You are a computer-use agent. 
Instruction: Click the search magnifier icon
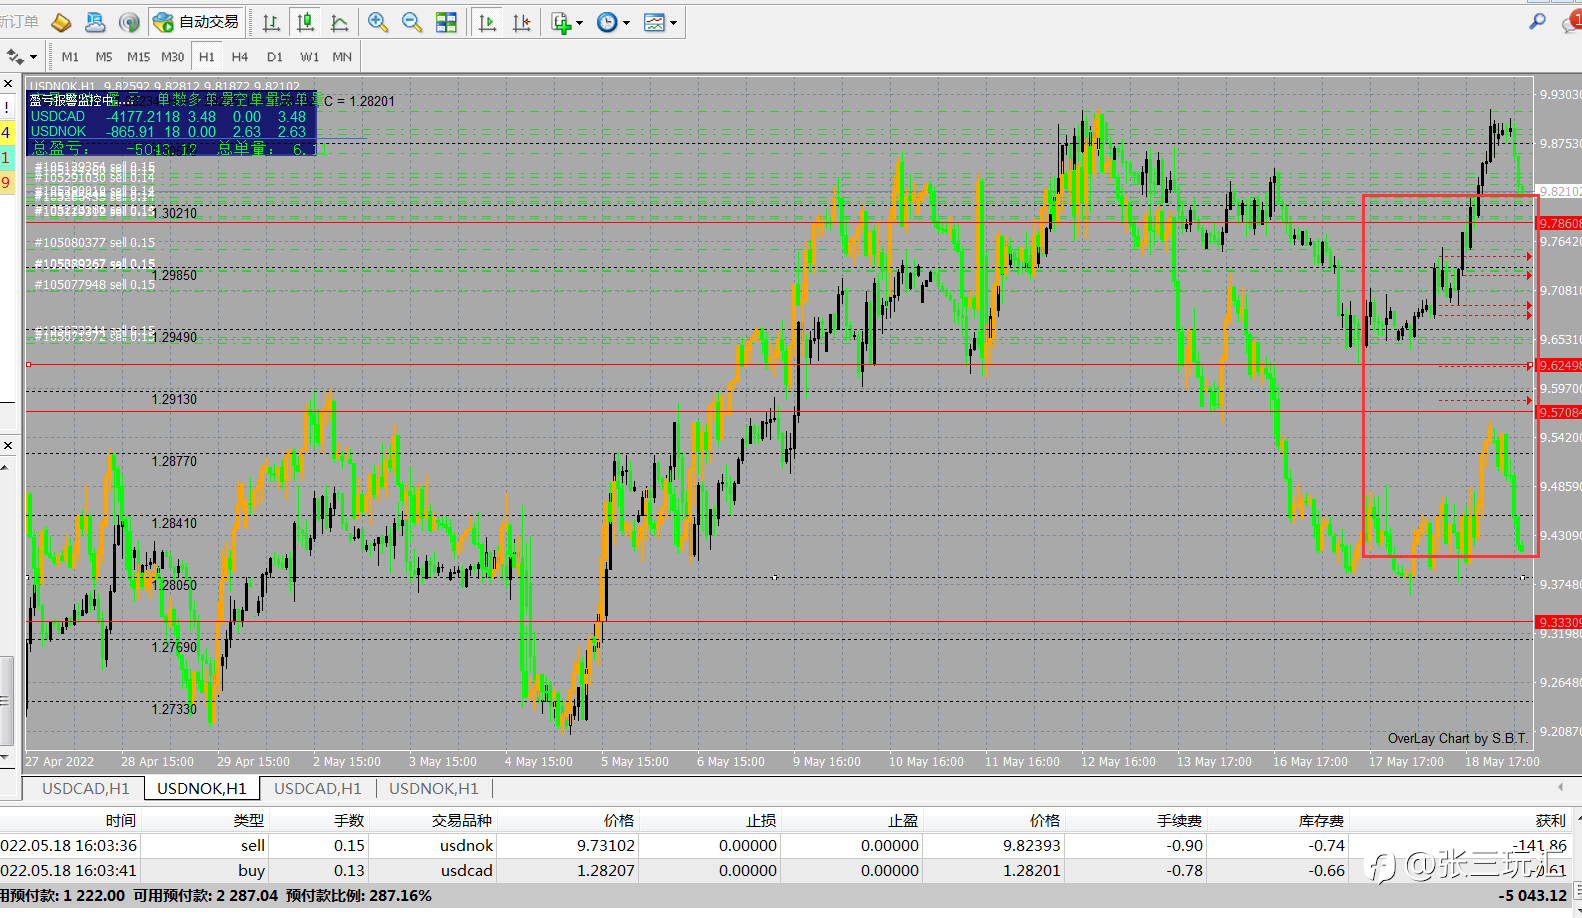pos(1537,21)
